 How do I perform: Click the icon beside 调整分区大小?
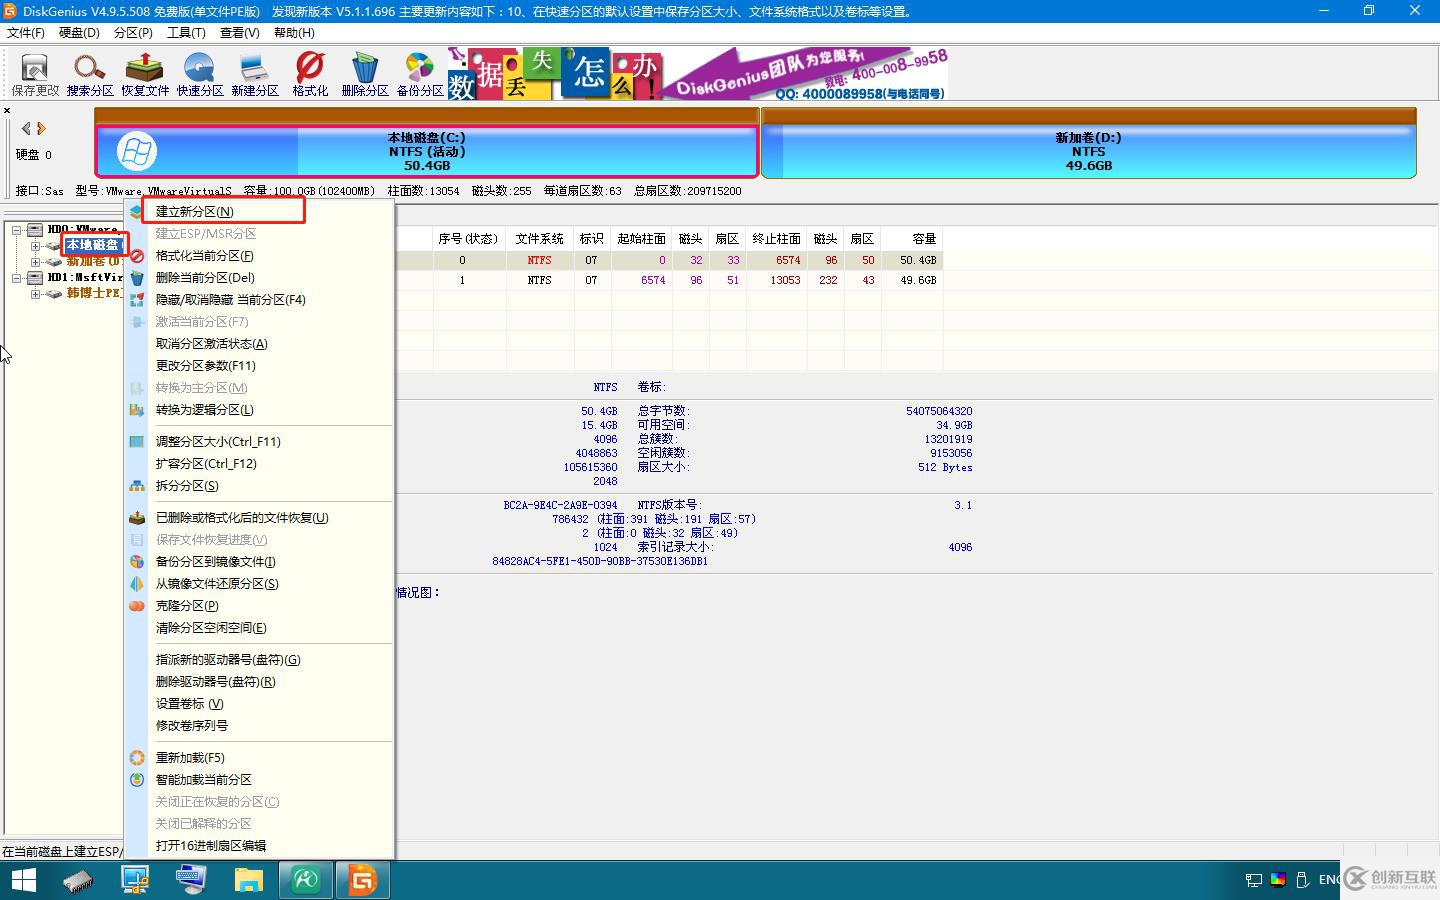click(137, 442)
